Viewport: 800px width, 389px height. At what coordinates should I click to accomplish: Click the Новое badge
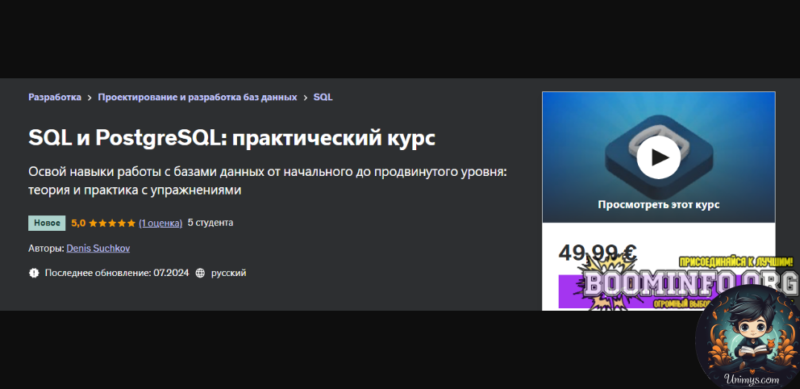click(47, 223)
